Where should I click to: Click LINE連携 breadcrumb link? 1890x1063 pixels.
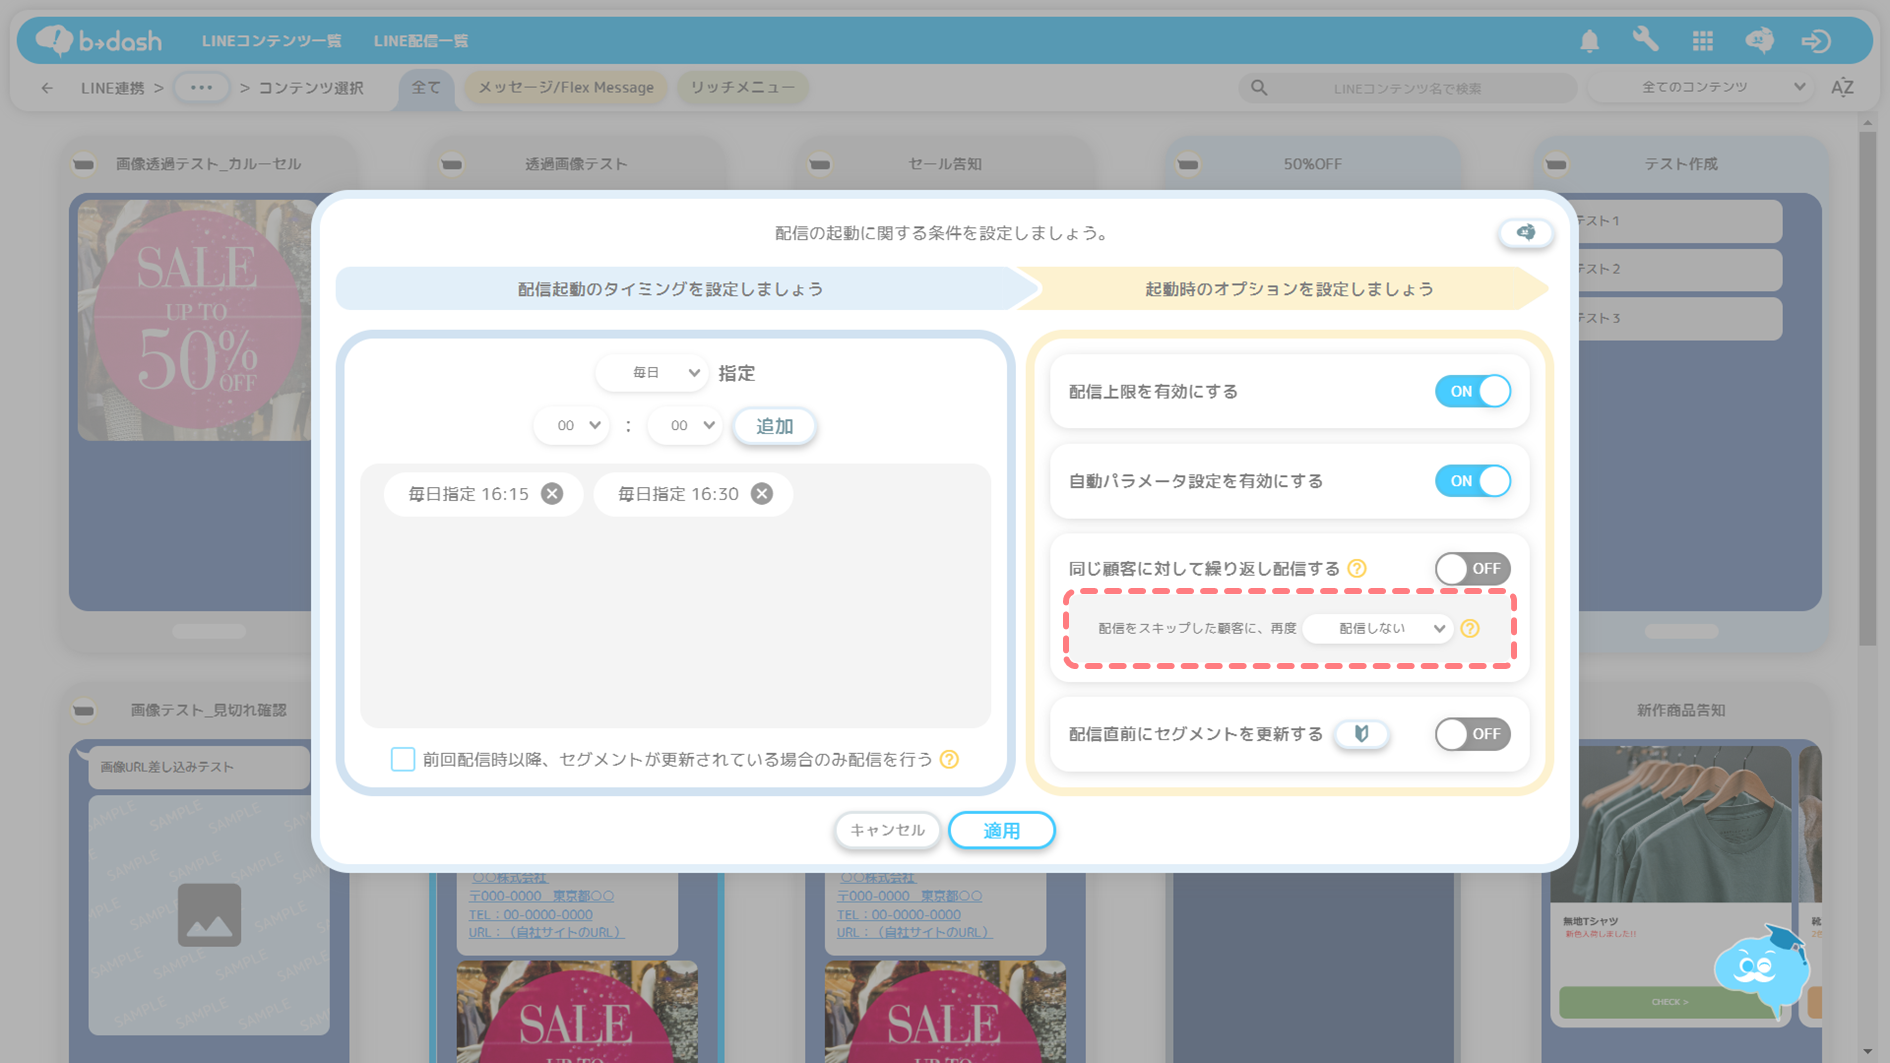113,88
